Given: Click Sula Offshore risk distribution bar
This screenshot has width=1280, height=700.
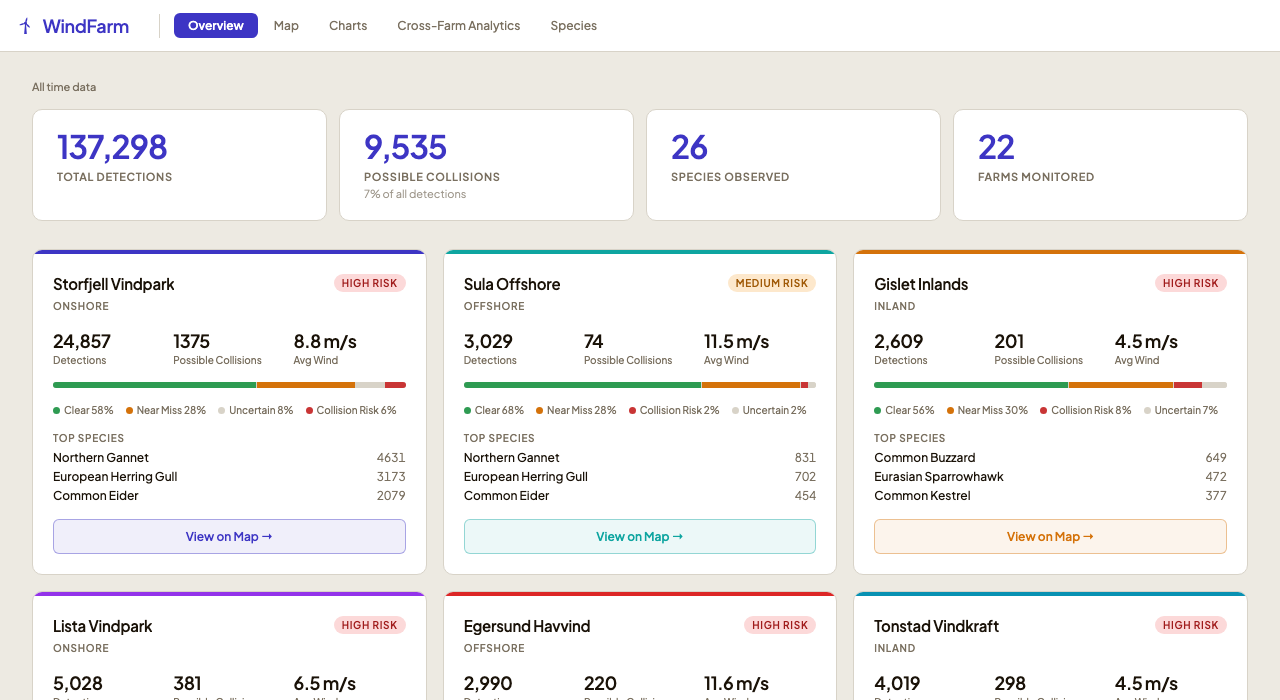Looking at the screenshot, I should coord(640,385).
